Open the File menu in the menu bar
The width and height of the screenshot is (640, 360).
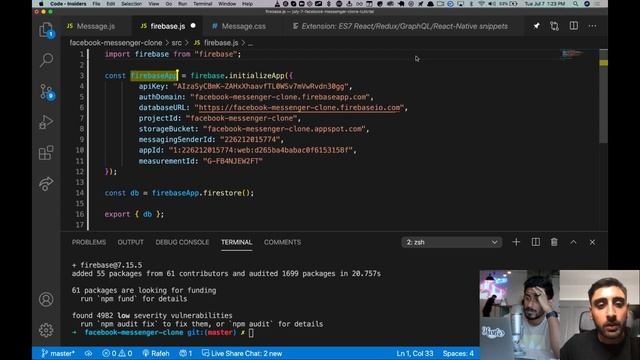(96, 4)
